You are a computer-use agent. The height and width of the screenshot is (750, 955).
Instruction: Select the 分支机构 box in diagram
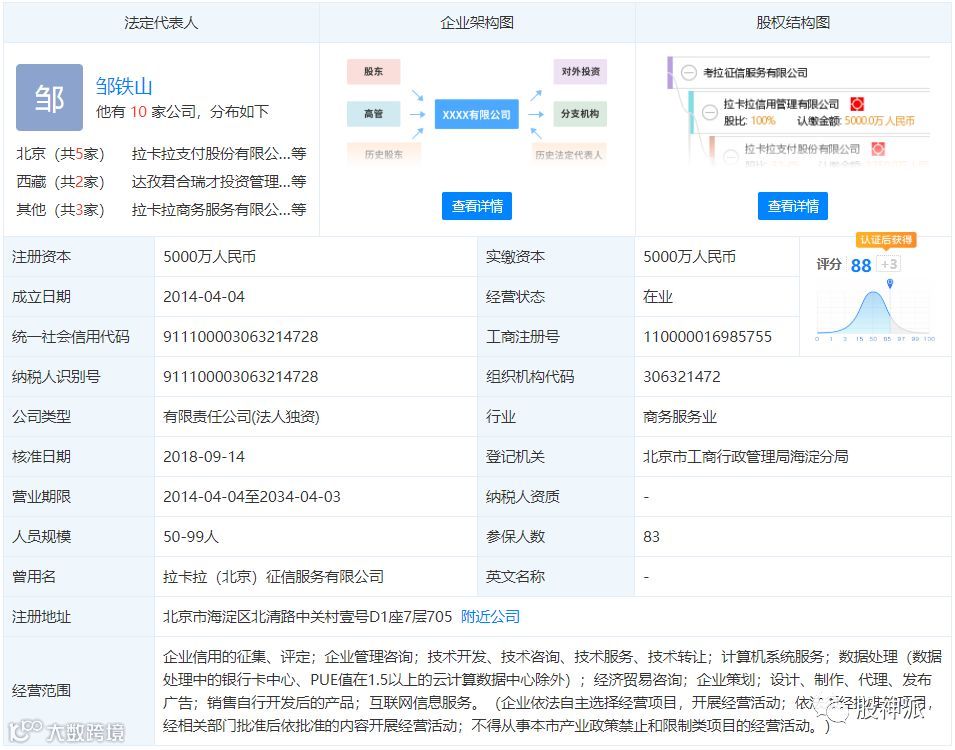pos(580,113)
